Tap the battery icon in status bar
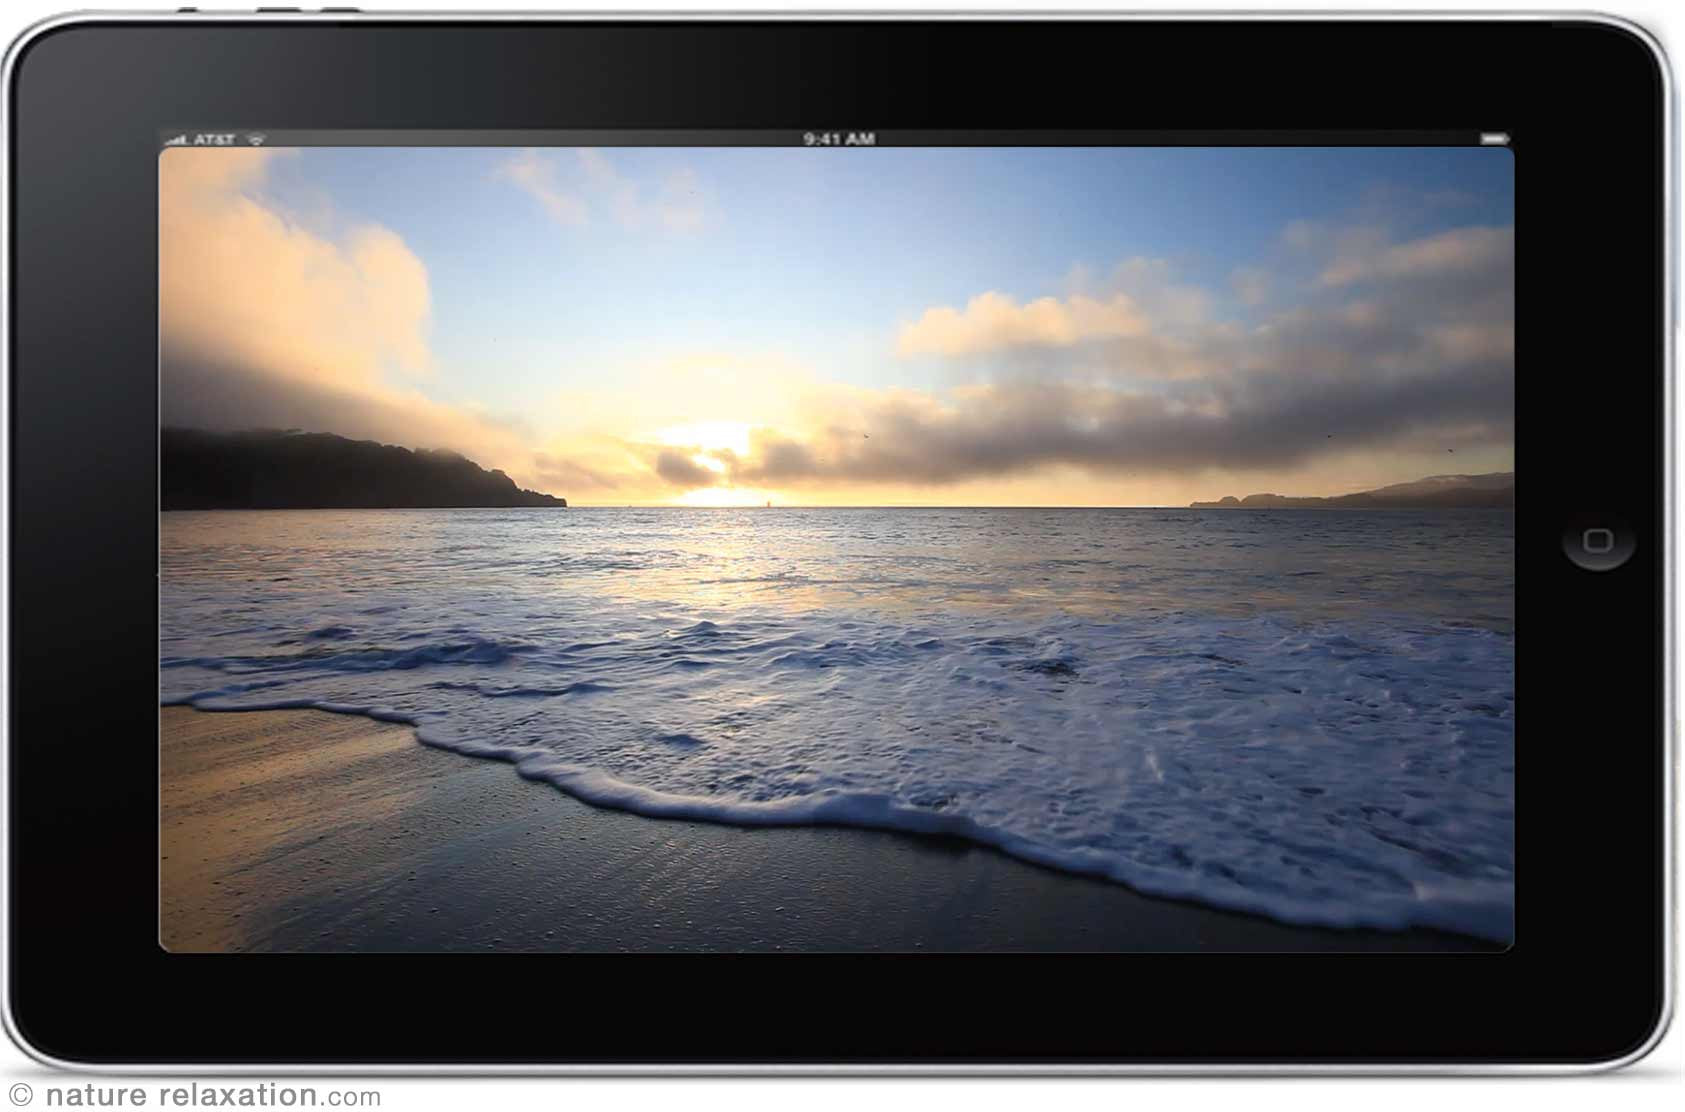 pos(1495,138)
